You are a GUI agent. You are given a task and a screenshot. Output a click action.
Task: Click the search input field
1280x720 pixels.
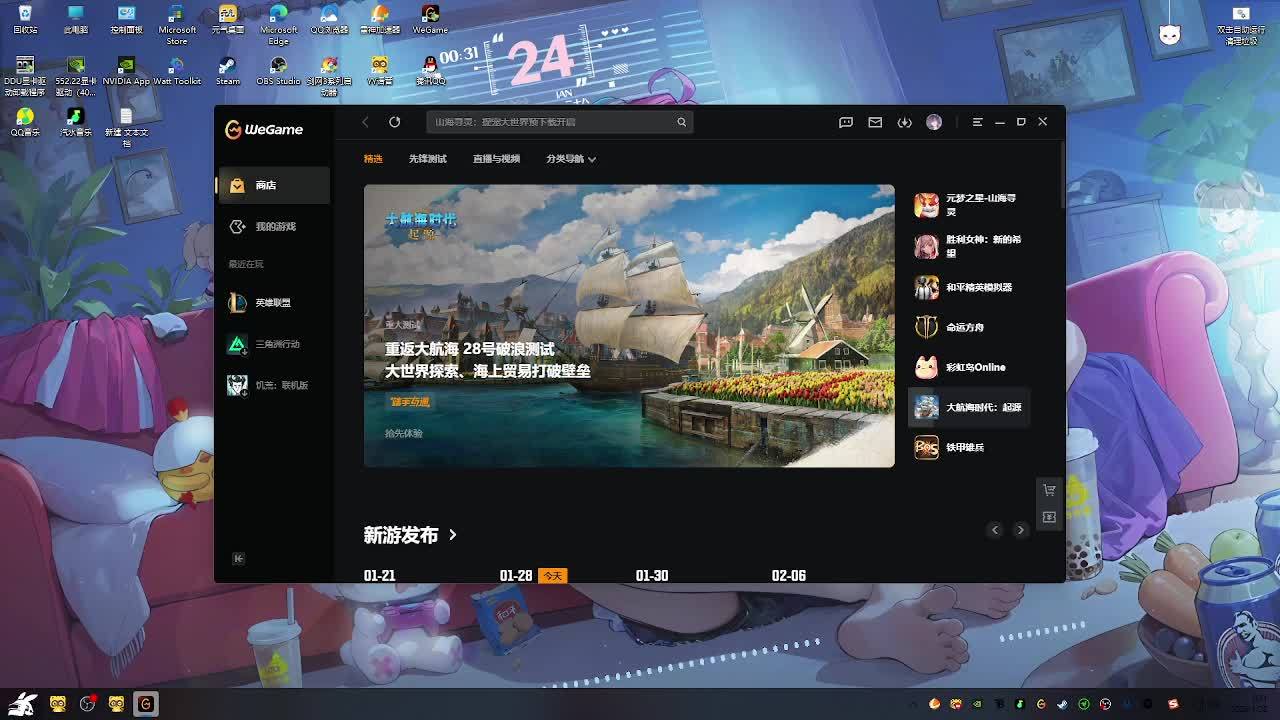[x=550, y=122]
